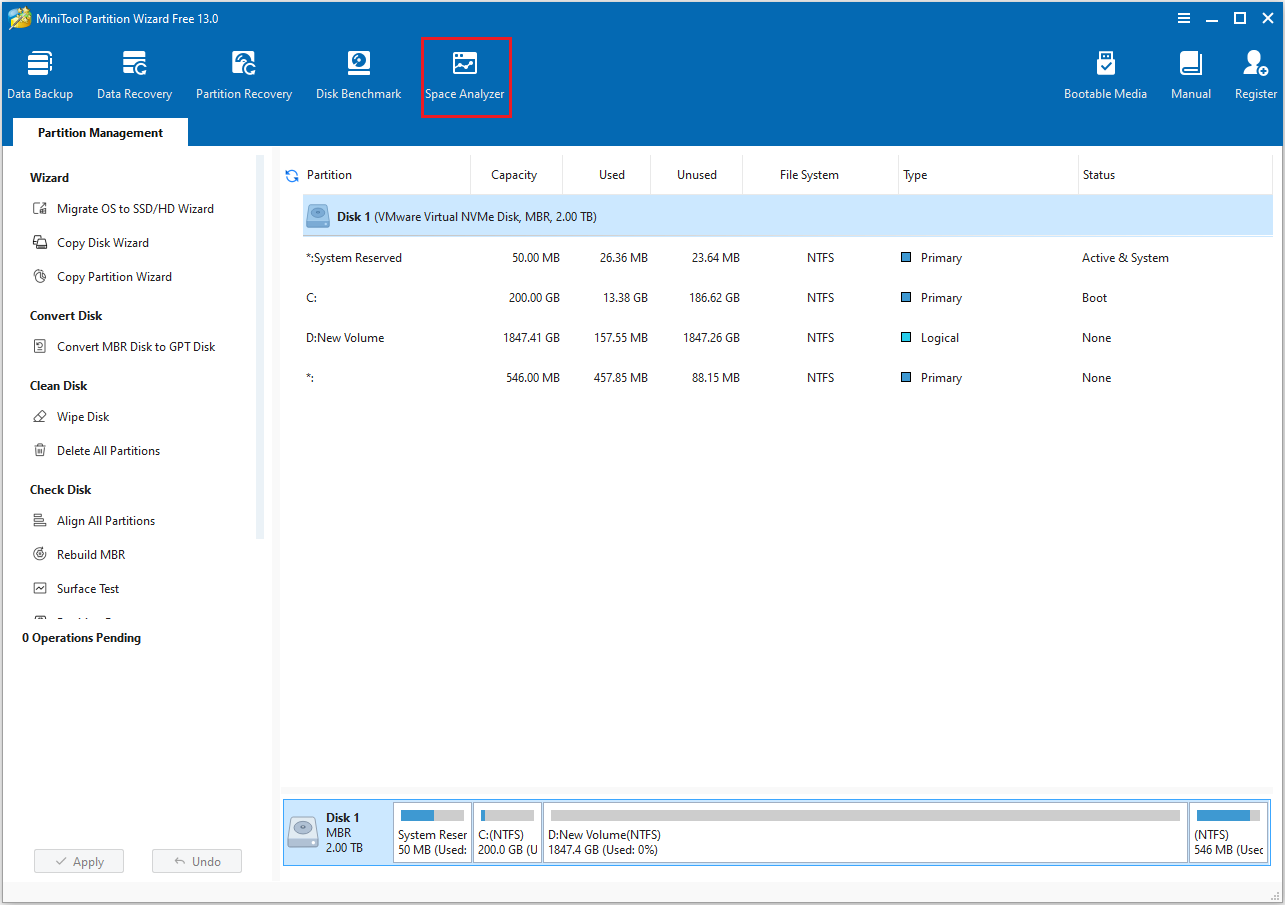This screenshot has height=905, width=1285.
Task: Click the left sidebar vertical scrollbar
Action: click(x=260, y=347)
